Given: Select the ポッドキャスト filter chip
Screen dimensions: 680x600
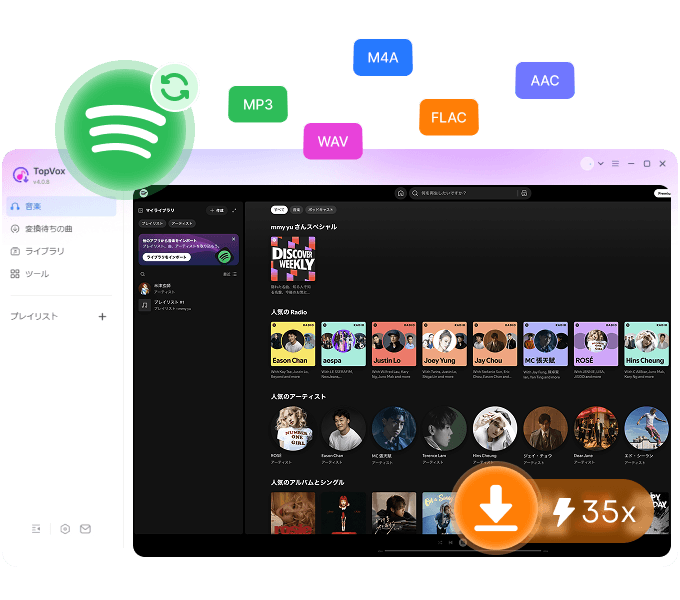Looking at the screenshot, I should point(321,210).
